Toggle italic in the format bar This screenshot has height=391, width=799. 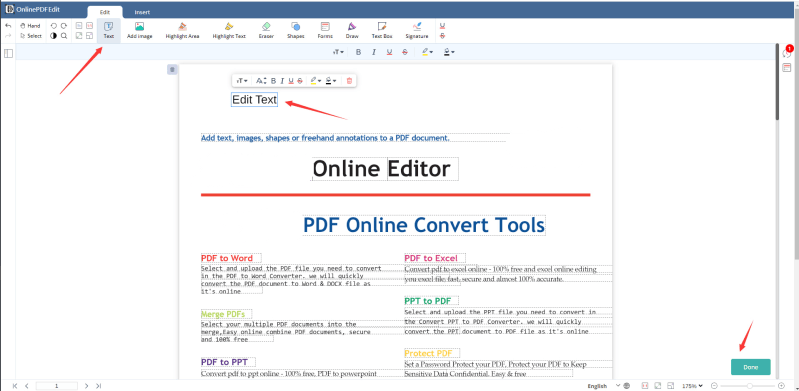[x=374, y=52]
